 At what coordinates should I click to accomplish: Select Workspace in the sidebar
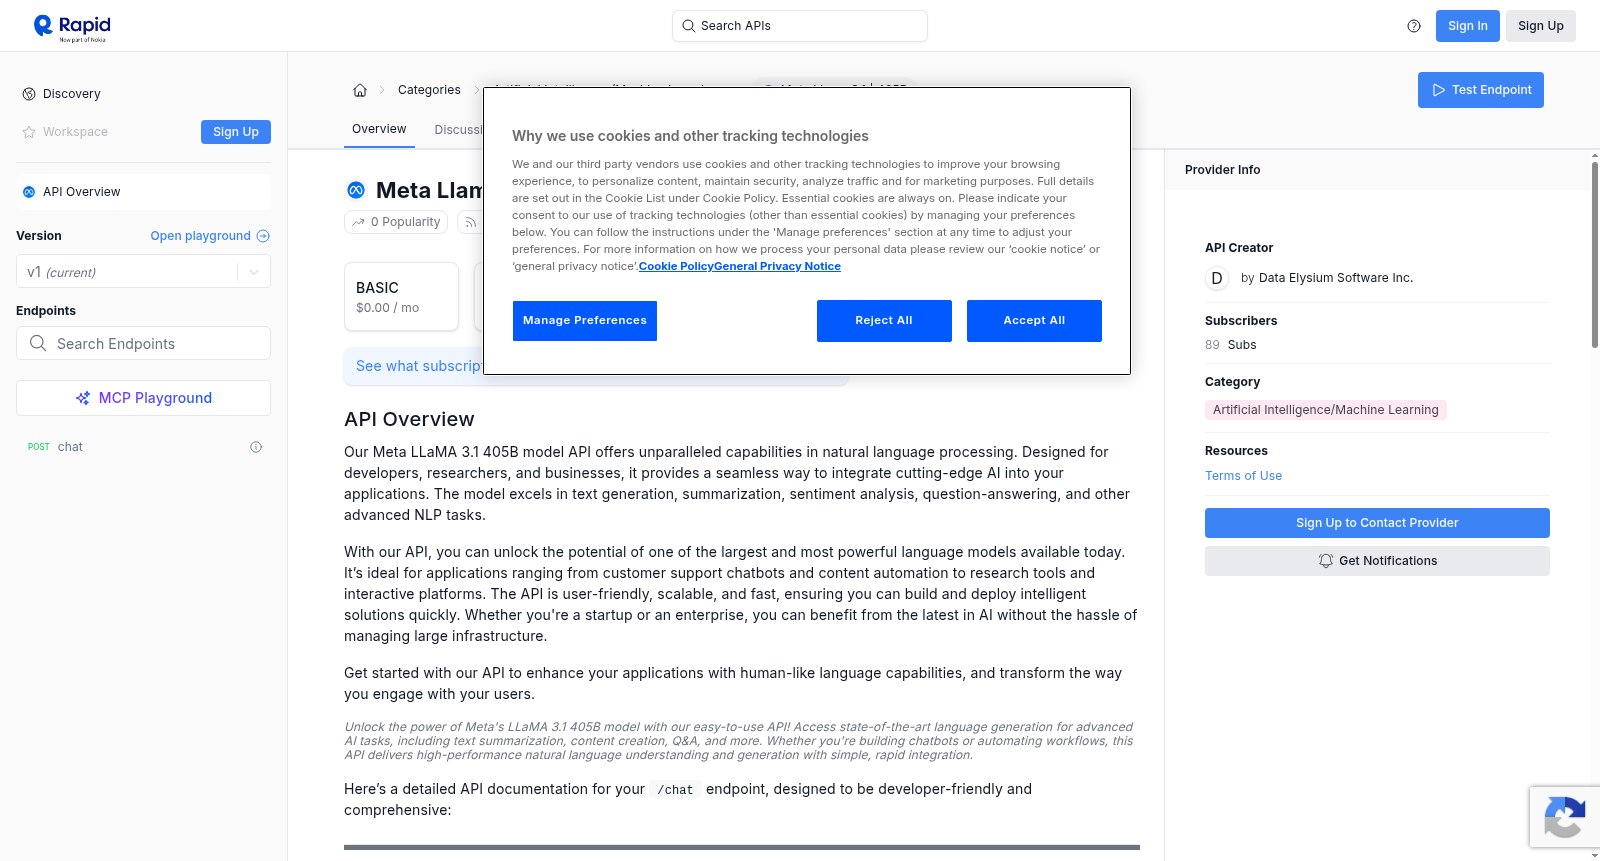click(75, 132)
